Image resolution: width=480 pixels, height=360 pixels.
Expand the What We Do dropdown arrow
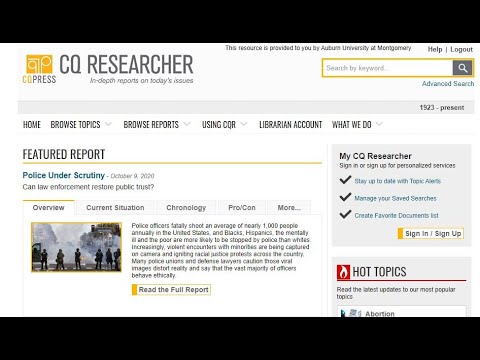click(379, 124)
